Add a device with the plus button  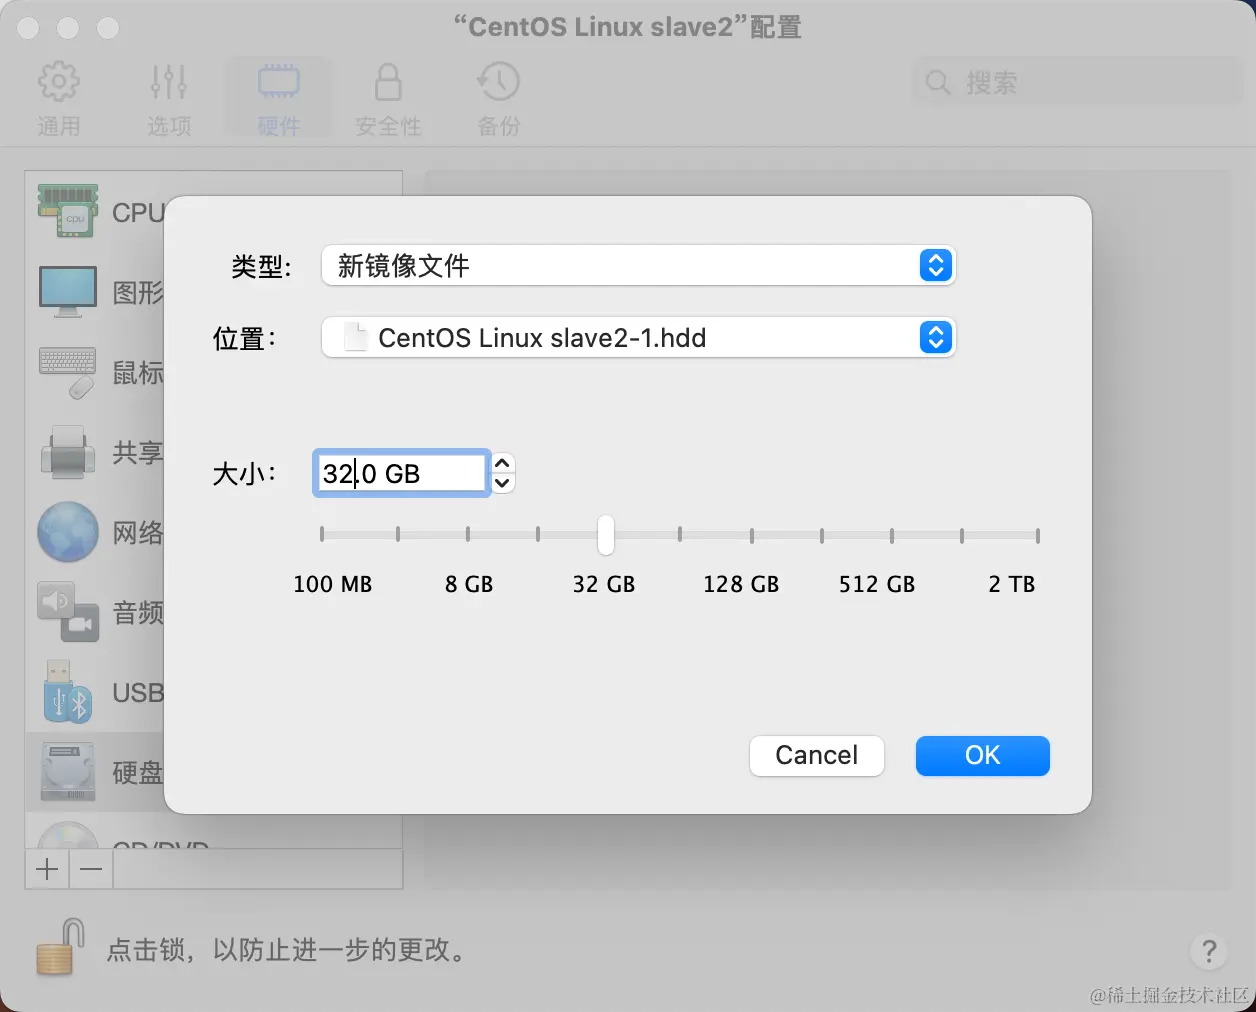(47, 869)
